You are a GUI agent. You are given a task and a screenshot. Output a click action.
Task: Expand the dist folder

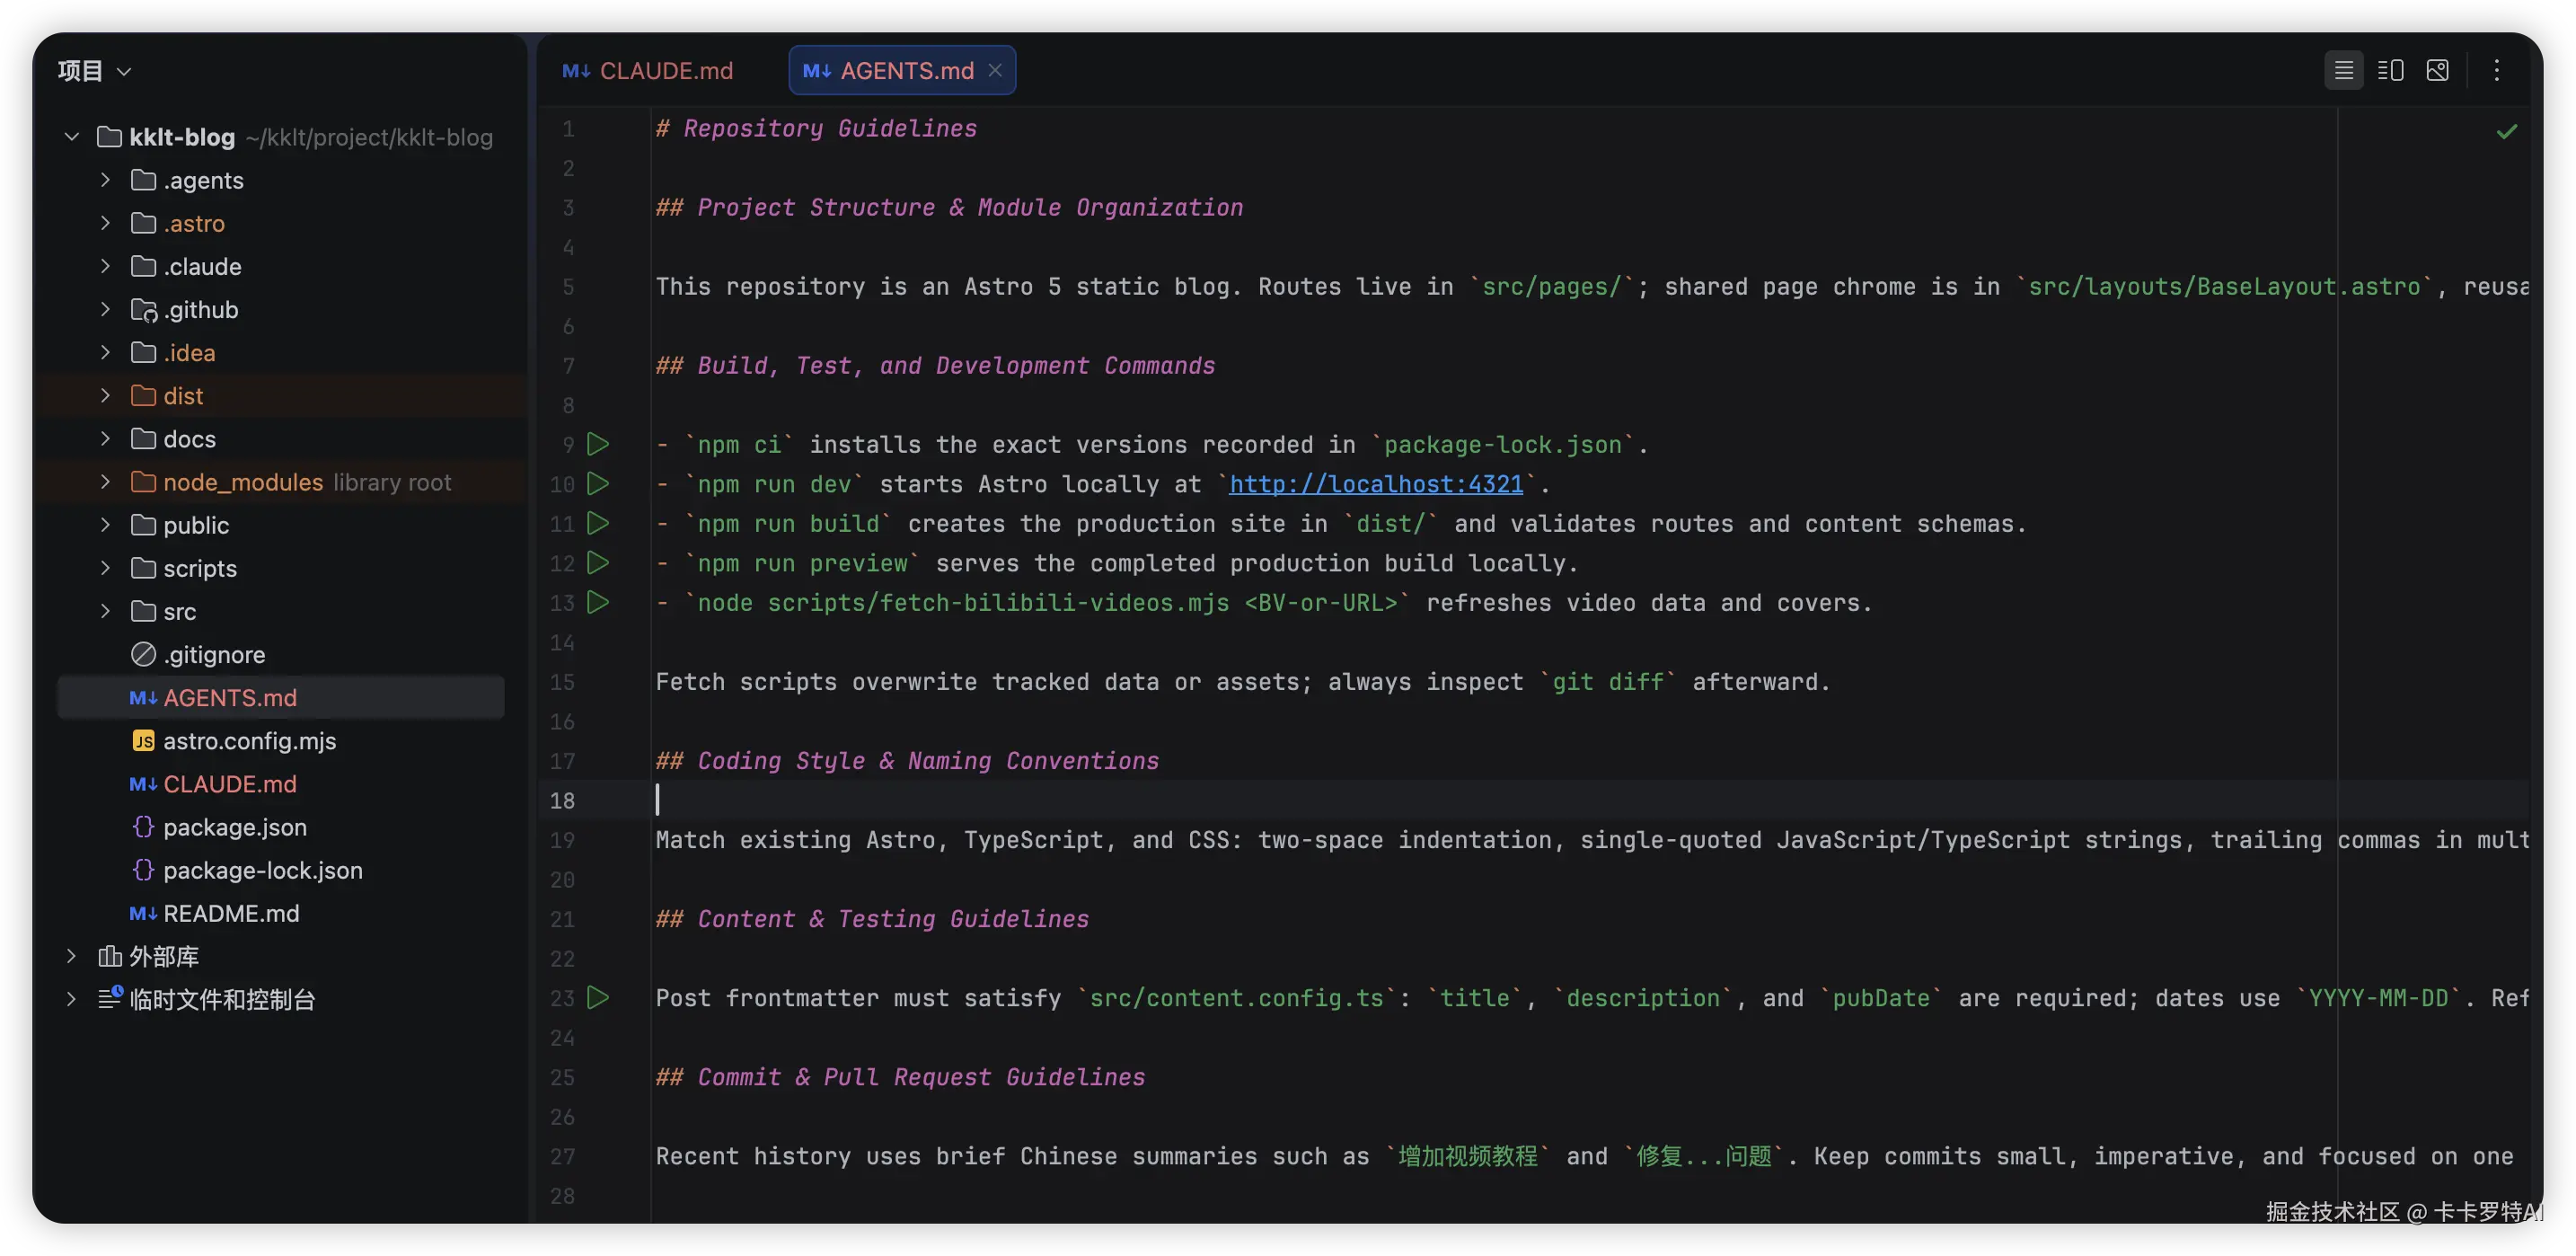pos(105,395)
